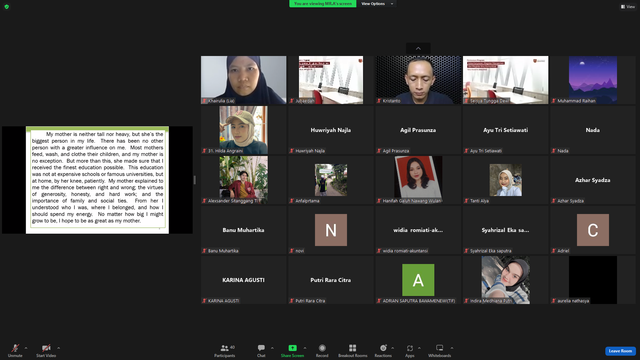Click novi's N avatar
This screenshot has height=360, width=640.
pos(331,230)
